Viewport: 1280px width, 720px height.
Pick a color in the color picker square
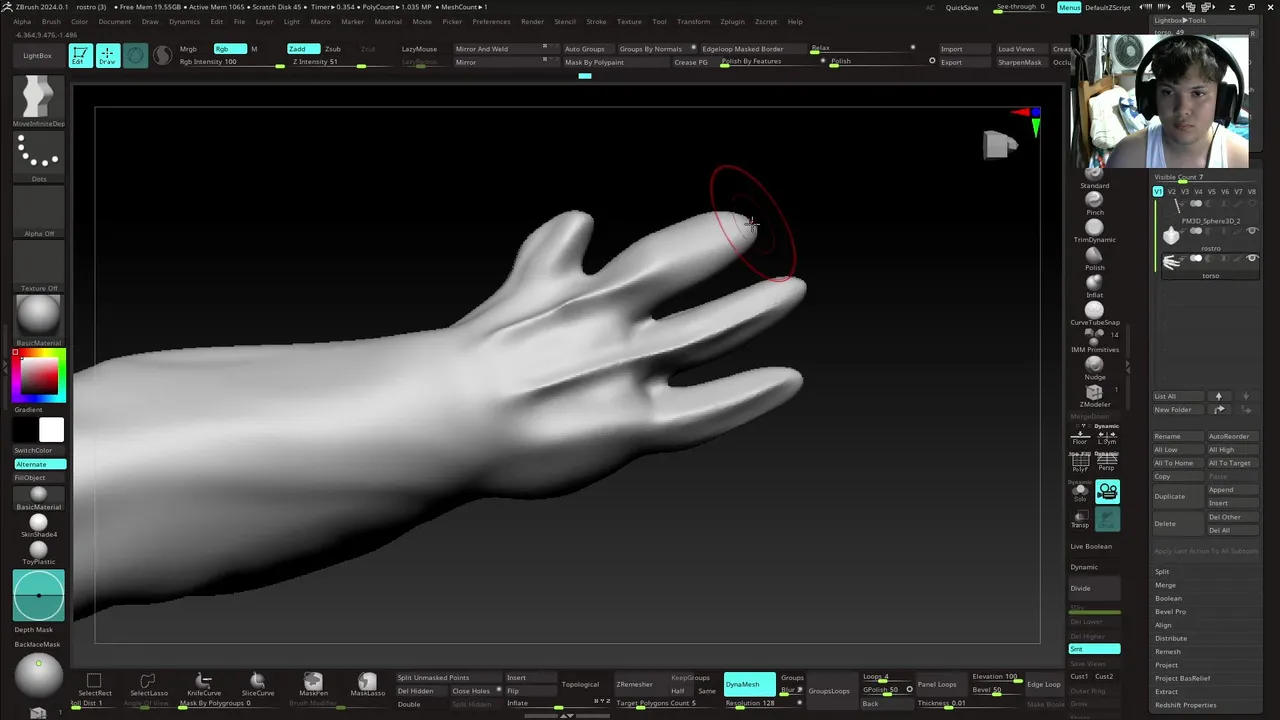click(x=39, y=376)
